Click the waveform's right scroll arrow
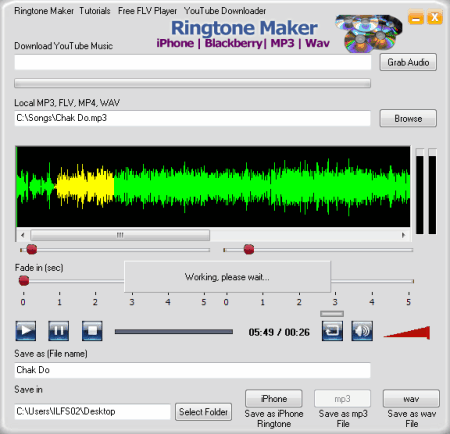 pyautogui.click(x=404, y=235)
